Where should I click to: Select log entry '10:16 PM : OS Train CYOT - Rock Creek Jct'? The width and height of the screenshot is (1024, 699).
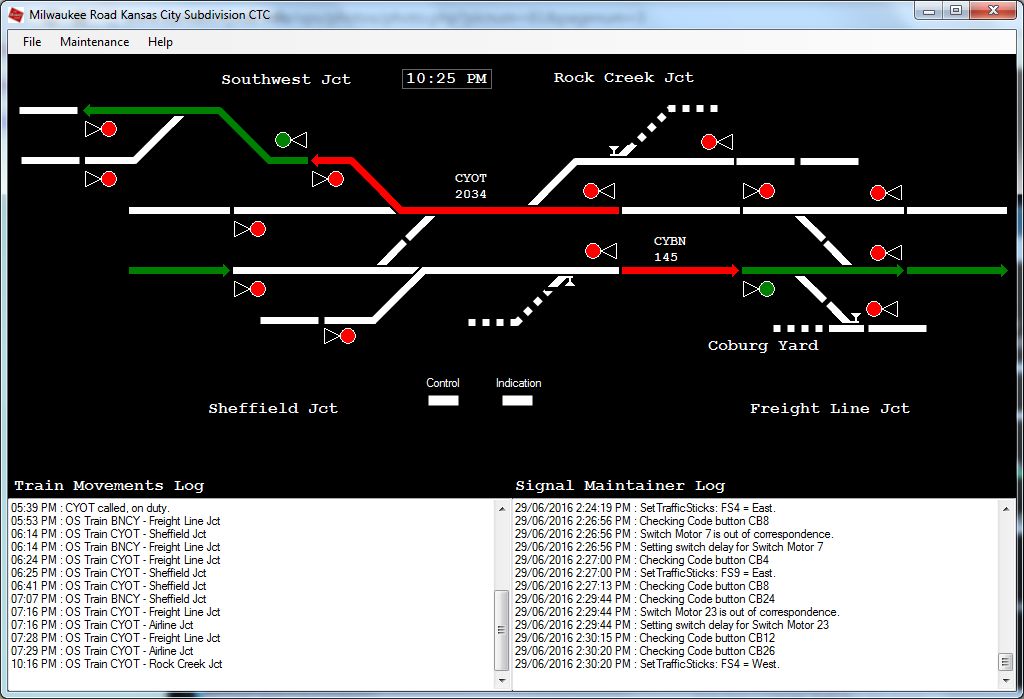[117, 664]
